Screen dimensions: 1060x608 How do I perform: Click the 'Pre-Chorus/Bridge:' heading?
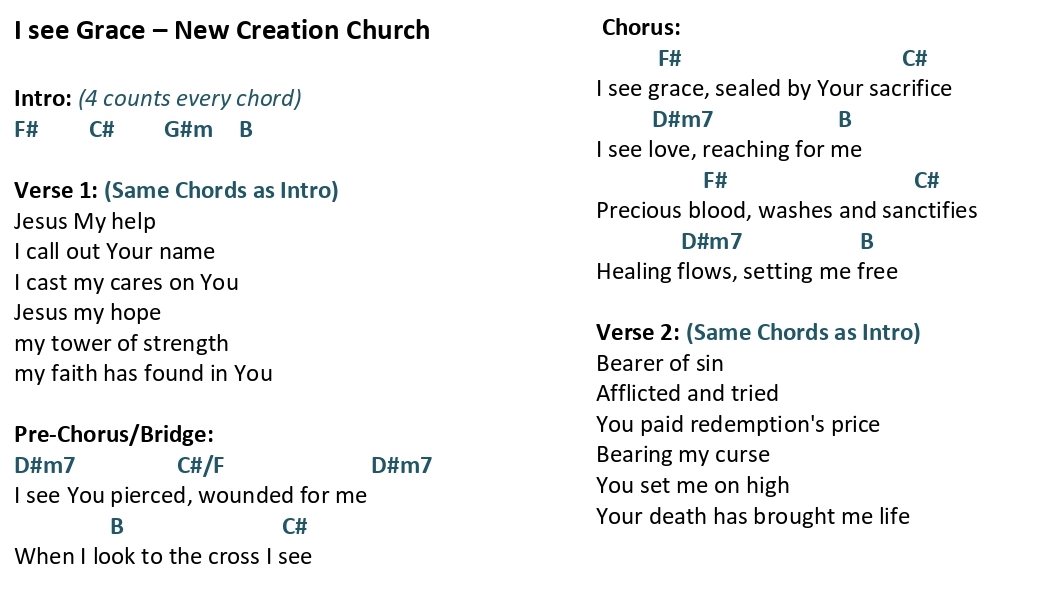114,434
